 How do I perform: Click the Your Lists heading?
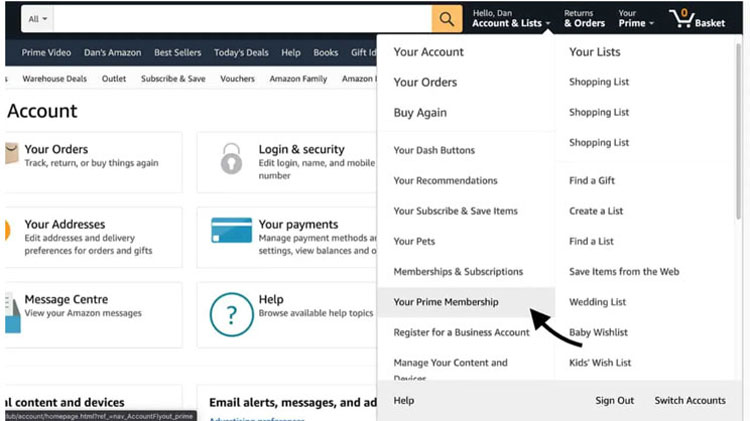pyautogui.click(x=595, y=52)
